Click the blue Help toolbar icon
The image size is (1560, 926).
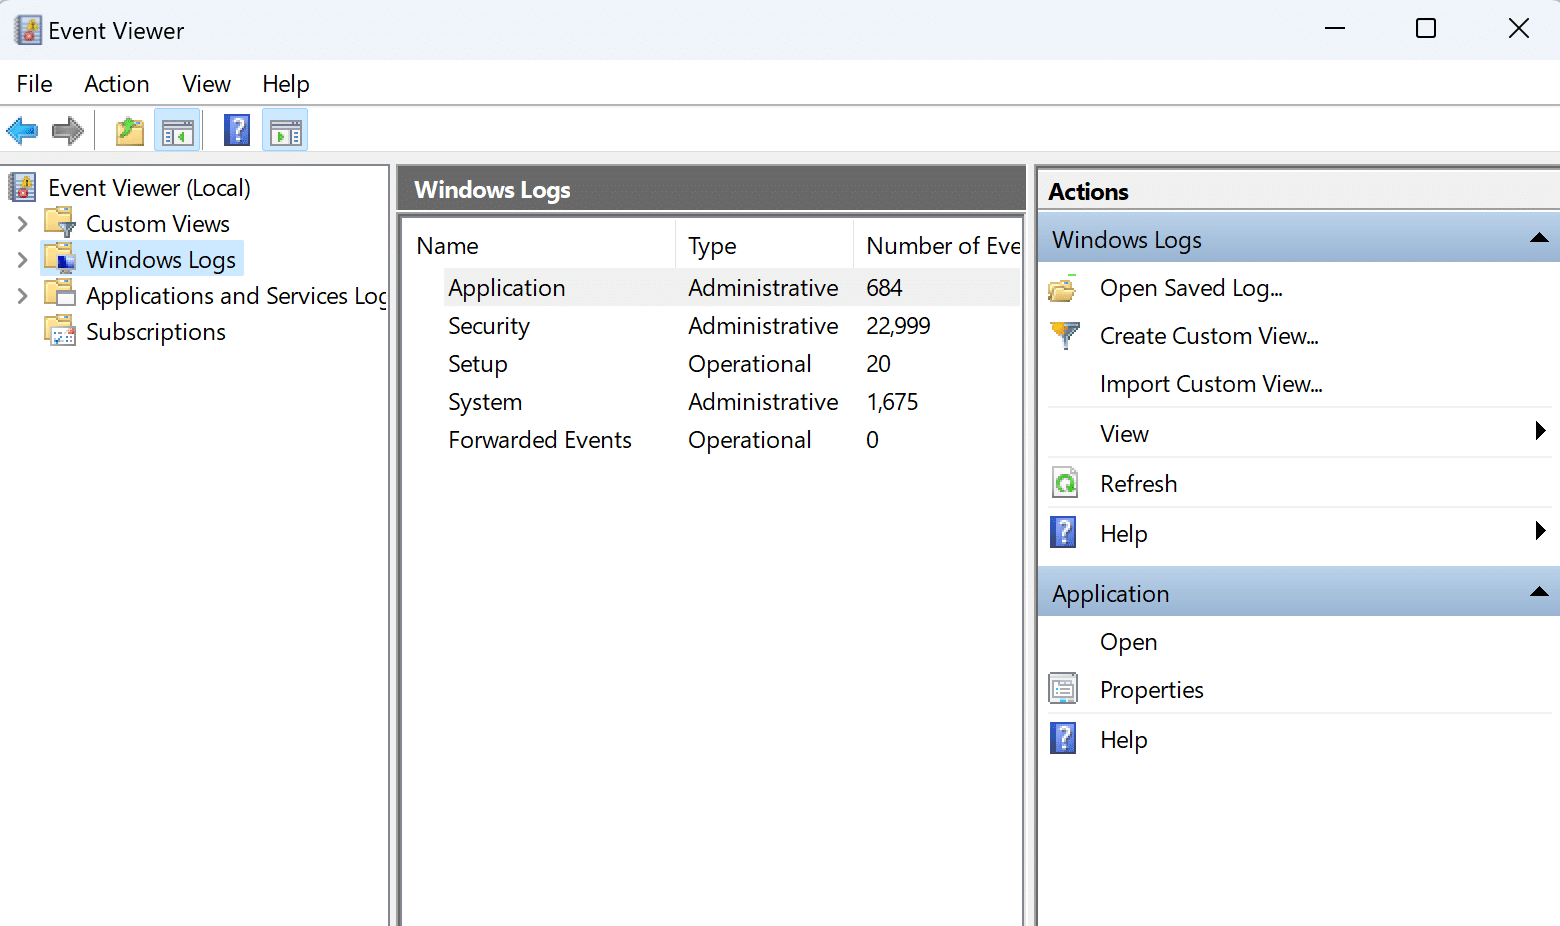237,130
